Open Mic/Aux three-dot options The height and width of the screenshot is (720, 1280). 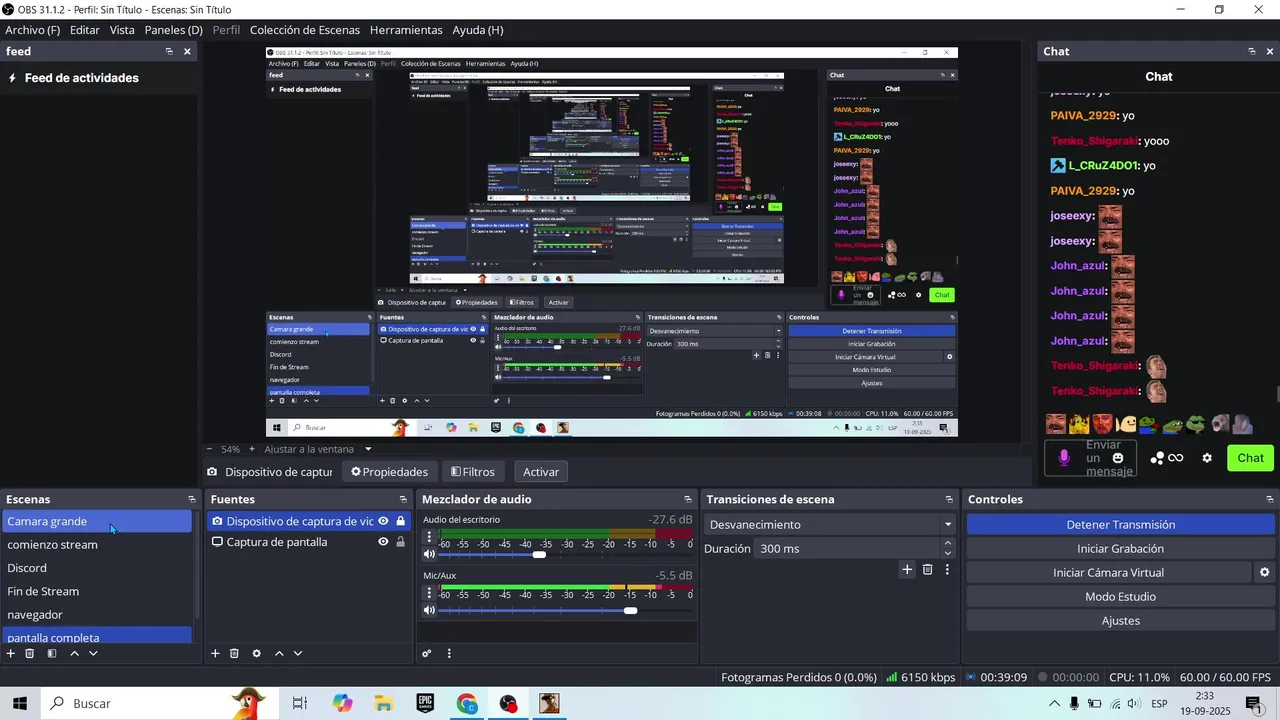click(x=429, y=593)
